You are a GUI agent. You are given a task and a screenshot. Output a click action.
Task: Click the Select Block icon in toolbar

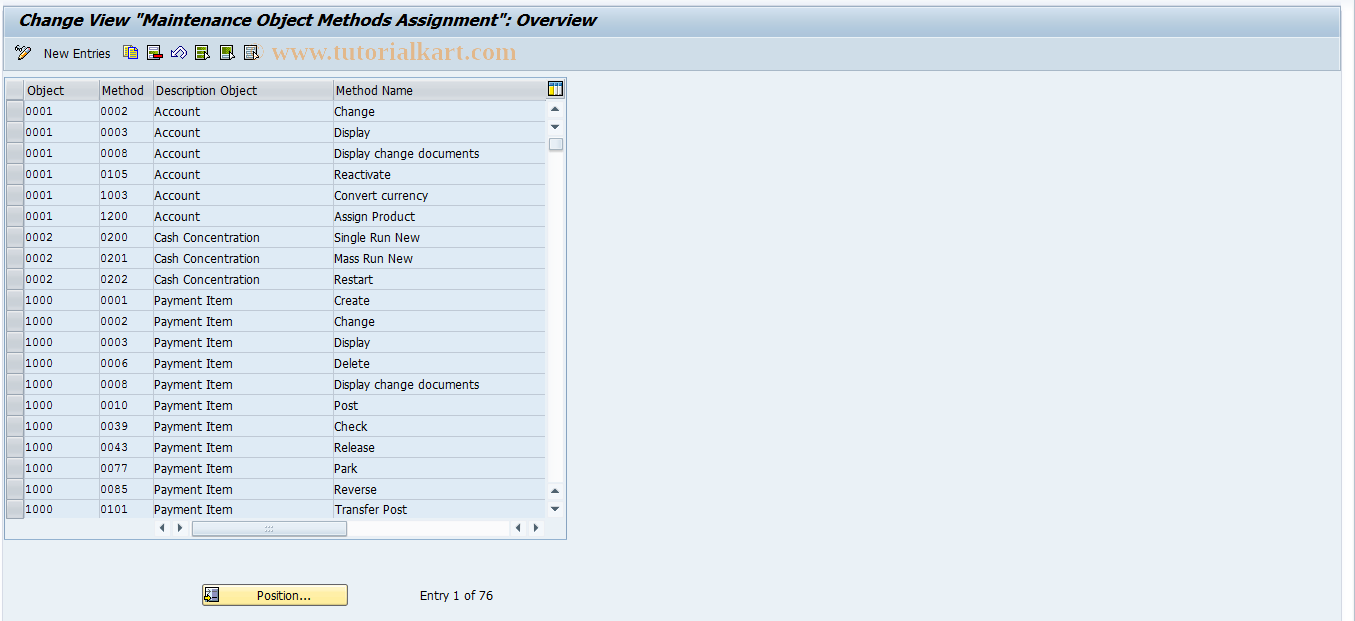[x=227, y=53]
